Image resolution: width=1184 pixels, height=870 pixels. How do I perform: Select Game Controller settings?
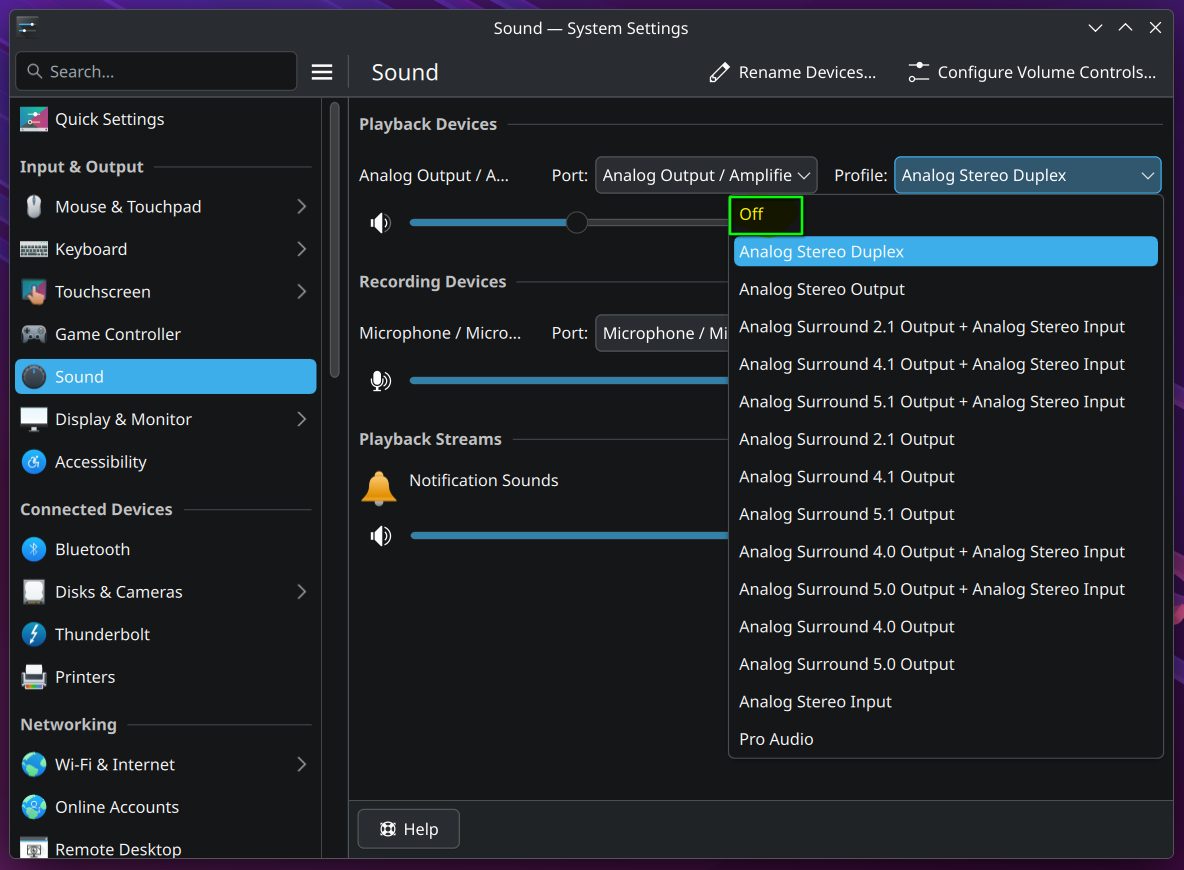tap(117, 334)
